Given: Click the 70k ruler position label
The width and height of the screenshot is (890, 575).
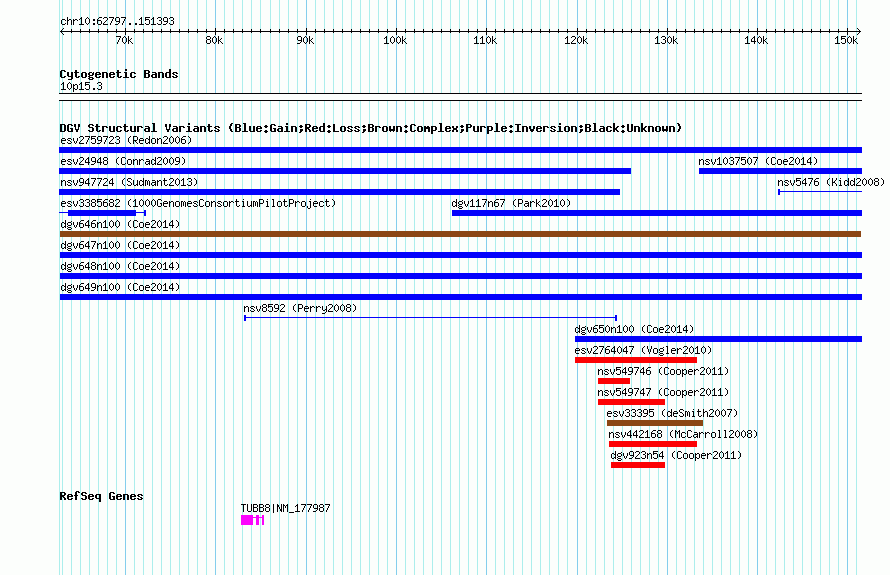Looking at the screenshot, I should [x=124, y=40].
